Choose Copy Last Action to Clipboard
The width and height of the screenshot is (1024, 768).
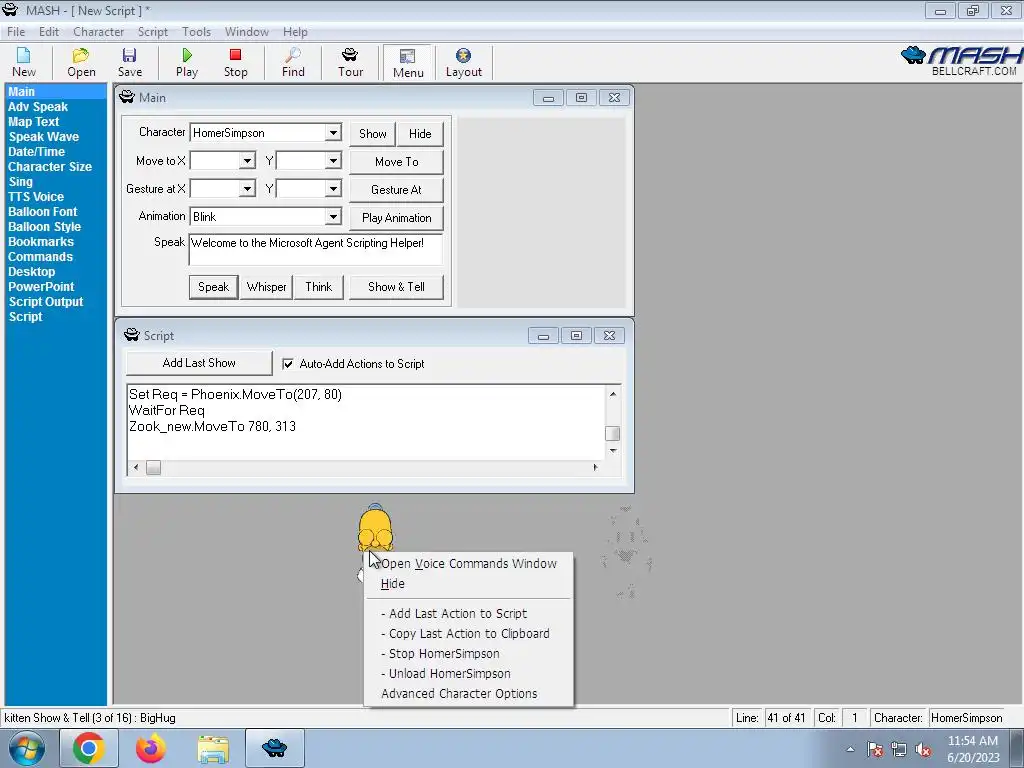pyautogui.click(x=469, y=633)
